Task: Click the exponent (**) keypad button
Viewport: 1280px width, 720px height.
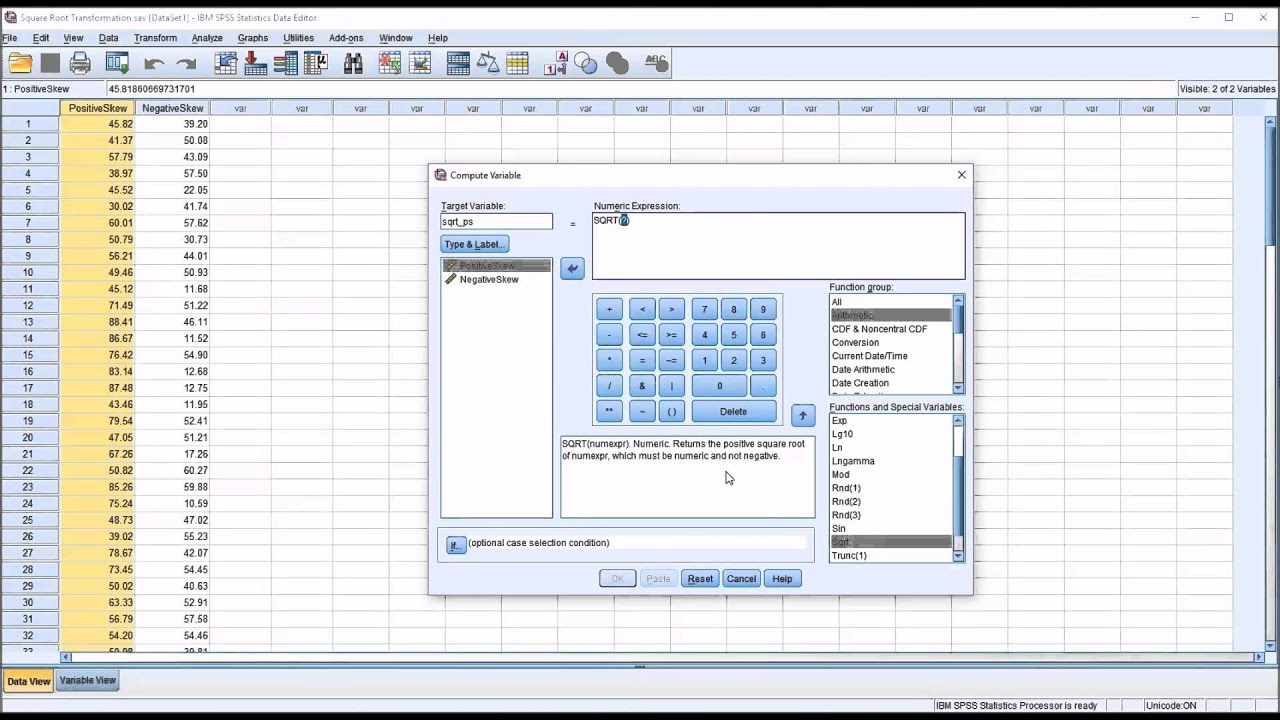Action: tap(609, 411)
